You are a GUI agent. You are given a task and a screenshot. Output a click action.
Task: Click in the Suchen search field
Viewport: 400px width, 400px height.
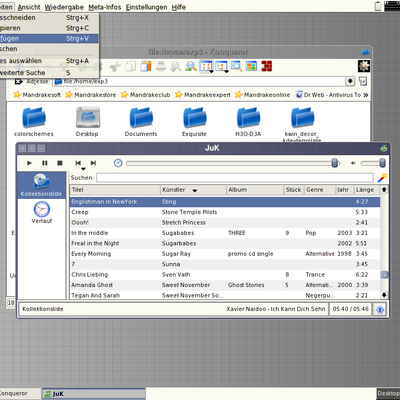235,178
